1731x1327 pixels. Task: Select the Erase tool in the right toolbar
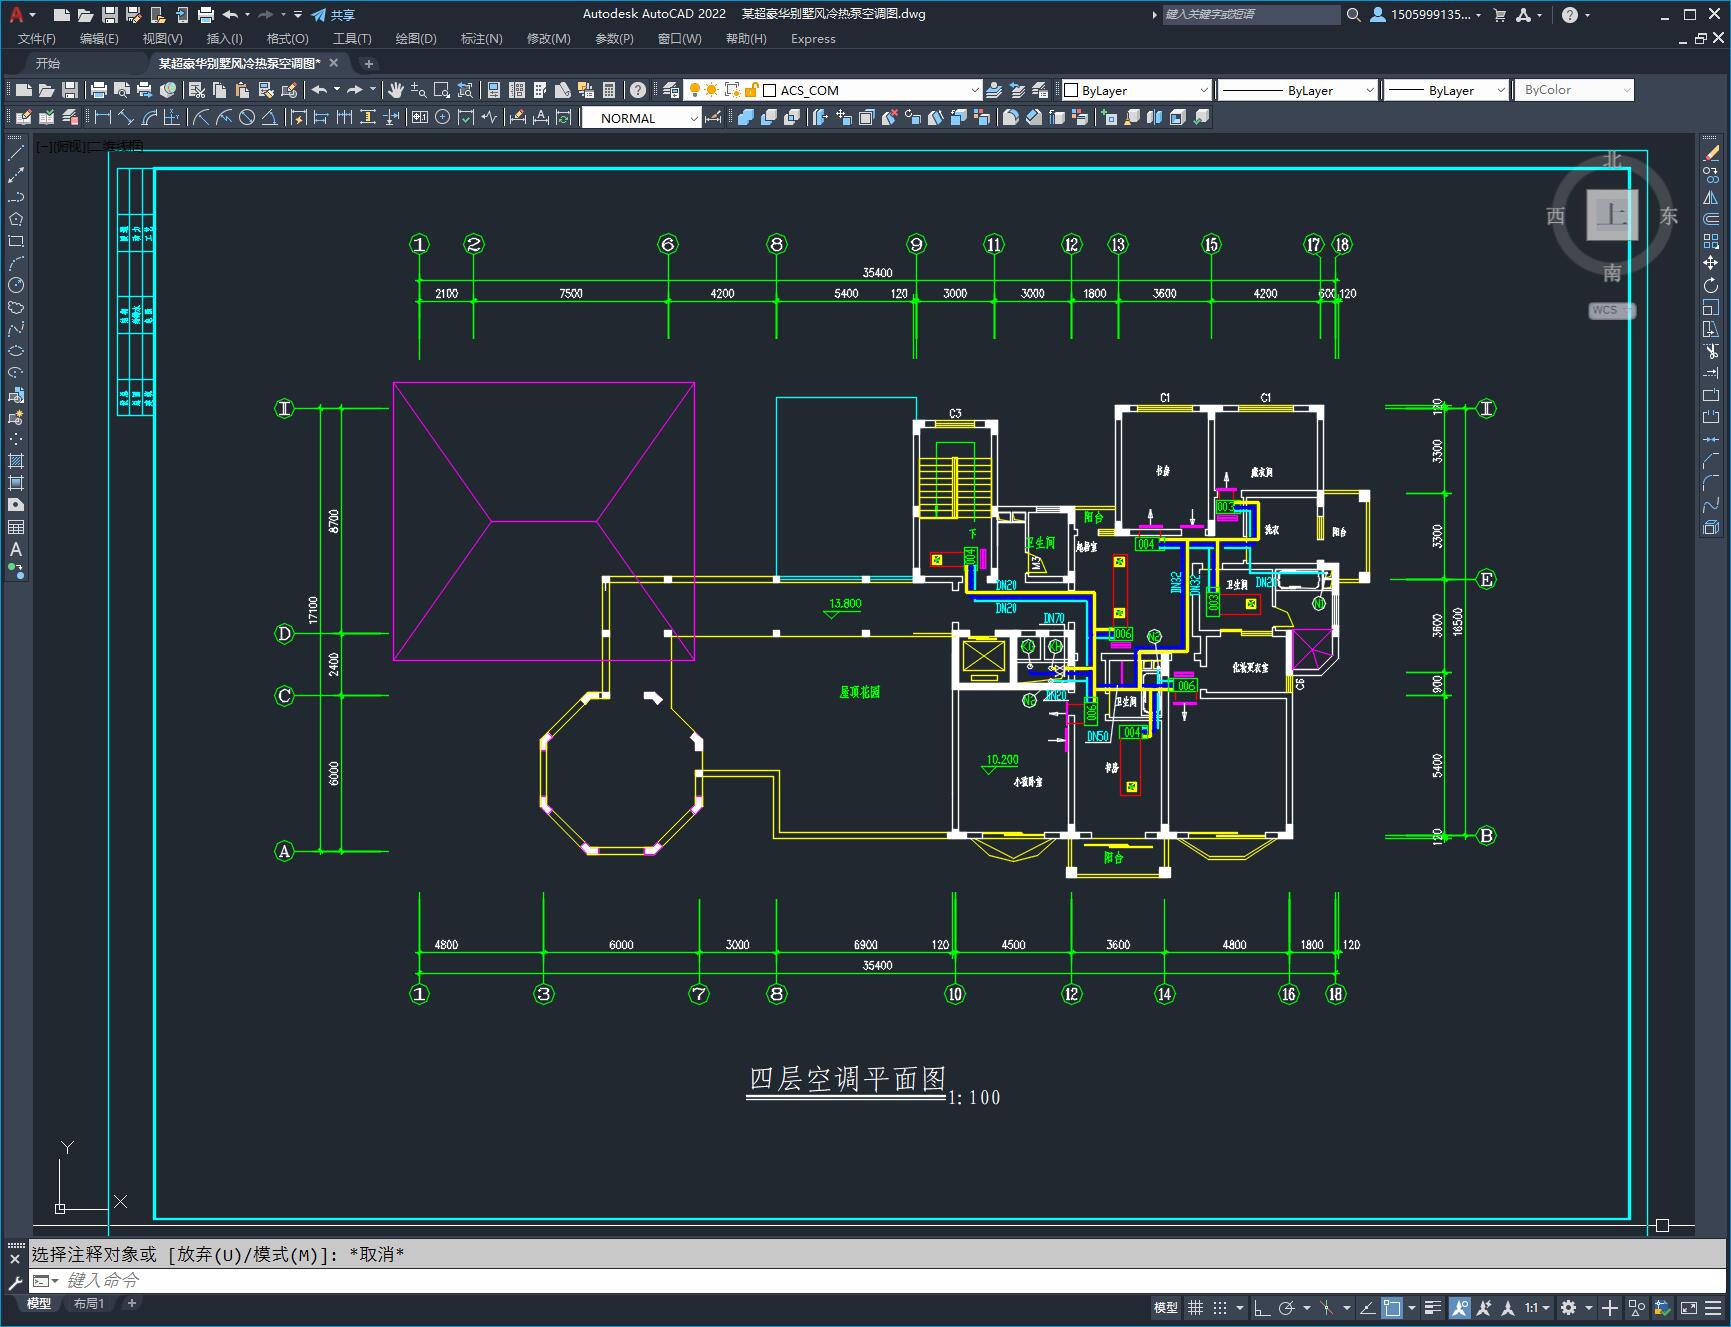pos(1711,153)
